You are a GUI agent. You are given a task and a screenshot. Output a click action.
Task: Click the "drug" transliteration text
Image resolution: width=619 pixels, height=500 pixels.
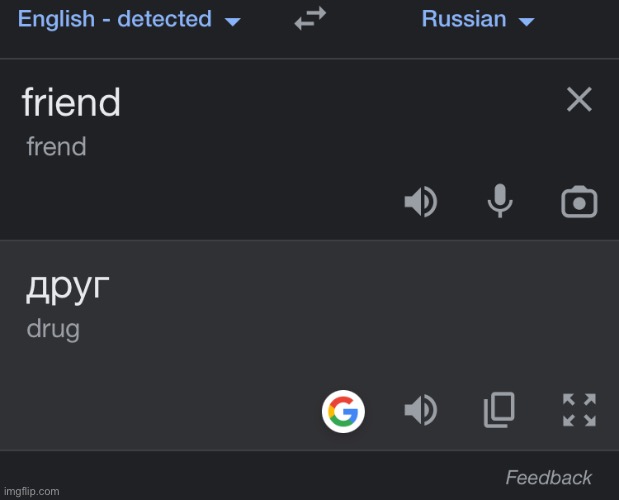(53, 329)
